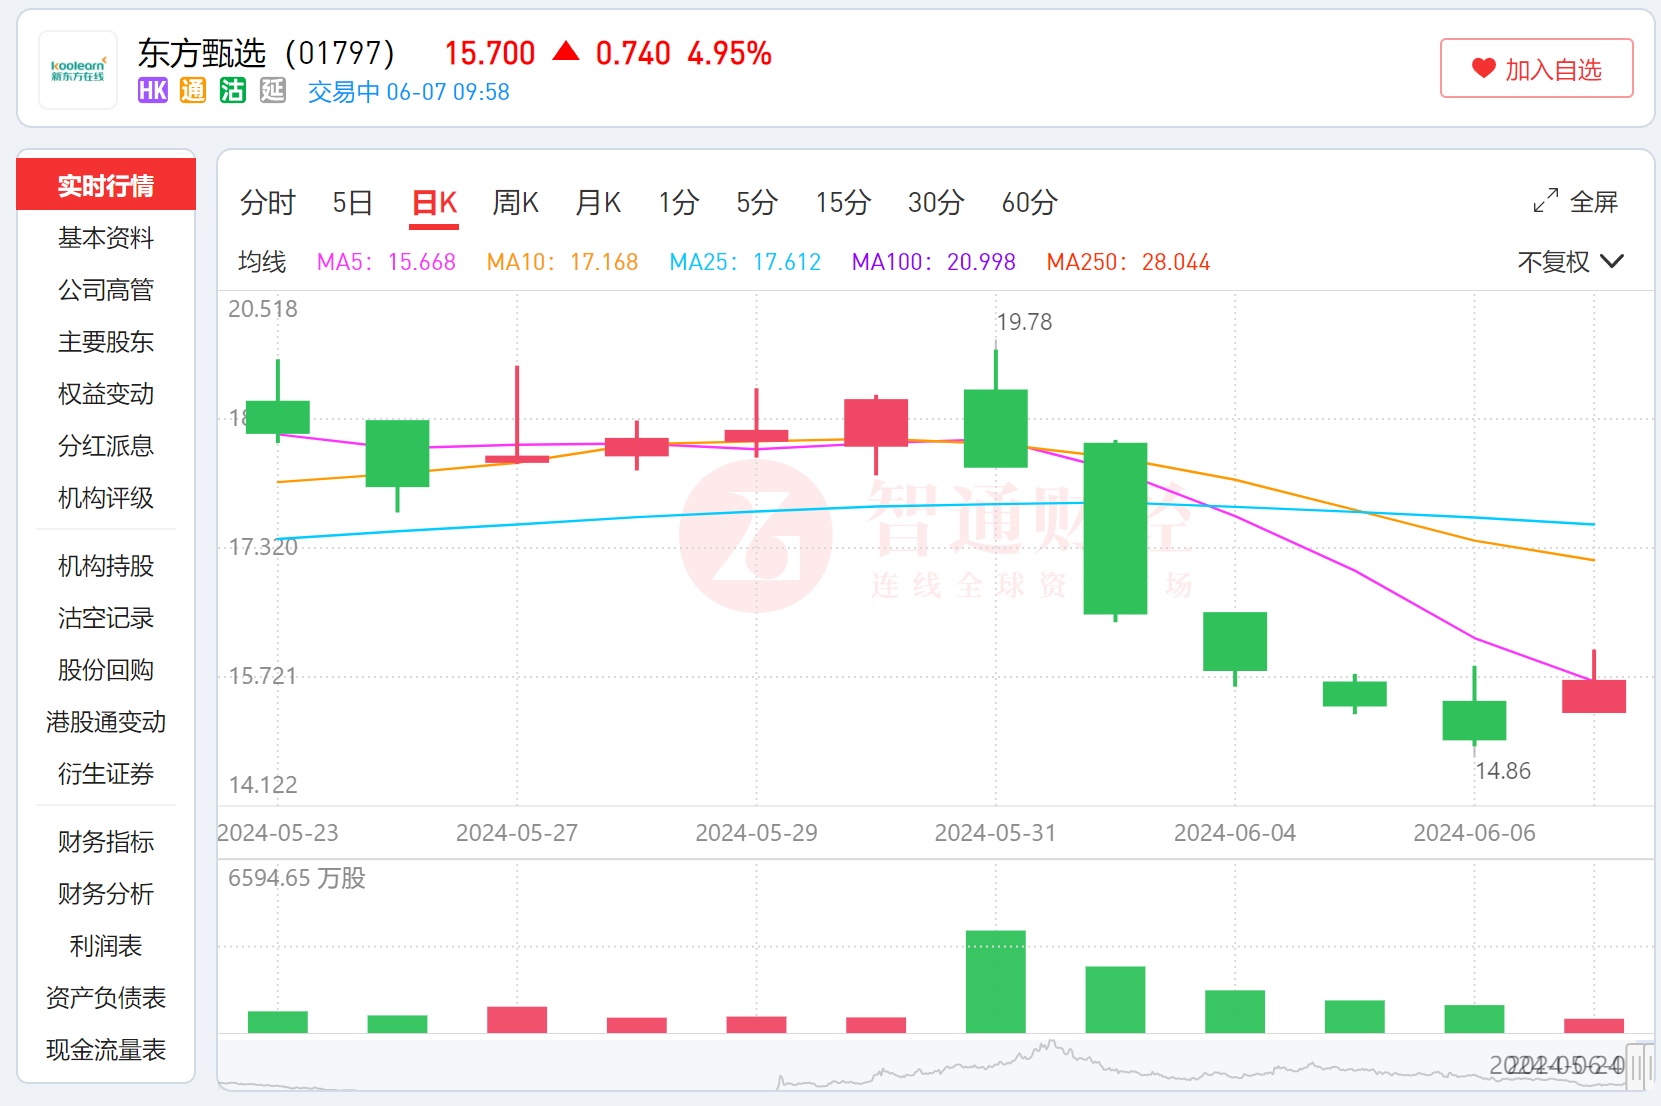The height and width of the screenshot is (1106, 1661).
Task: Switch to 5日 five-day chart
Action: click(352, 203)
